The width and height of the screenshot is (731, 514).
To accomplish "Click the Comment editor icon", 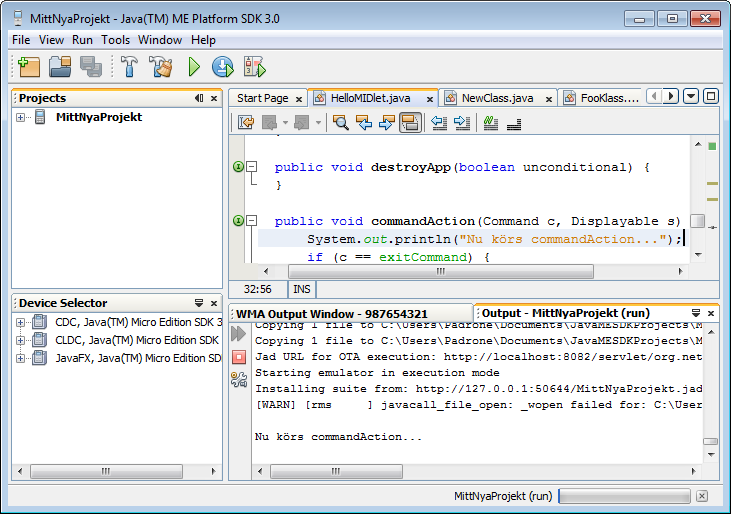I will (x=490, y=123).
